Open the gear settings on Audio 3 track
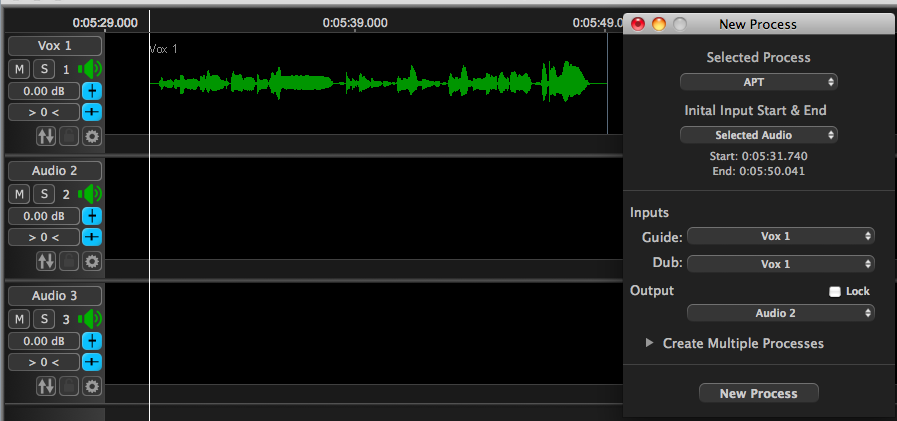This screenshot has height=421, width=897. pos(92,385)
